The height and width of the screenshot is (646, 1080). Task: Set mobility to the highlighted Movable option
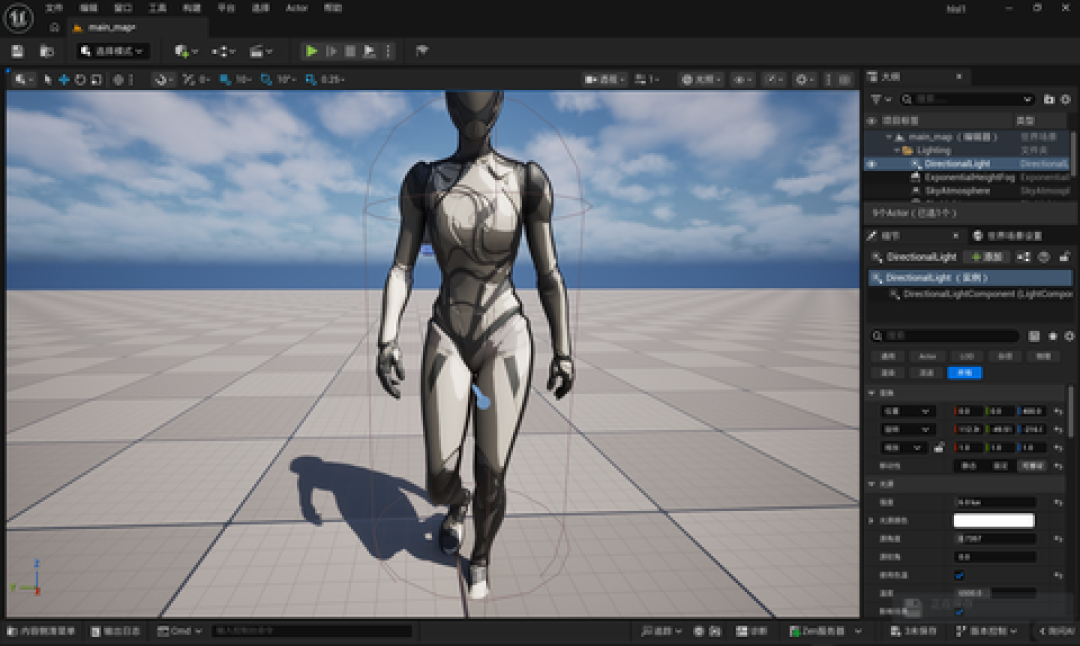point(1032,466)
